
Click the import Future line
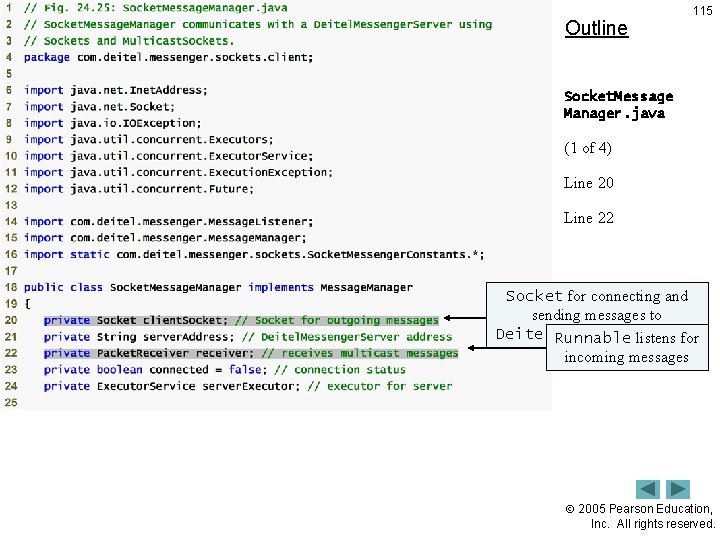139,189
